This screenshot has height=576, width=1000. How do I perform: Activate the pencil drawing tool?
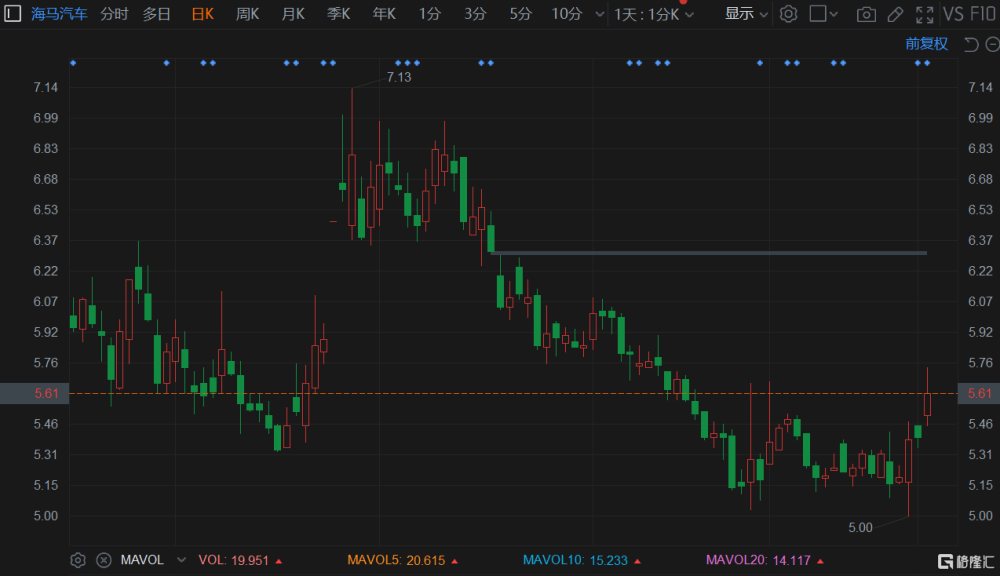pyautogui.click(x=895, y=14)
